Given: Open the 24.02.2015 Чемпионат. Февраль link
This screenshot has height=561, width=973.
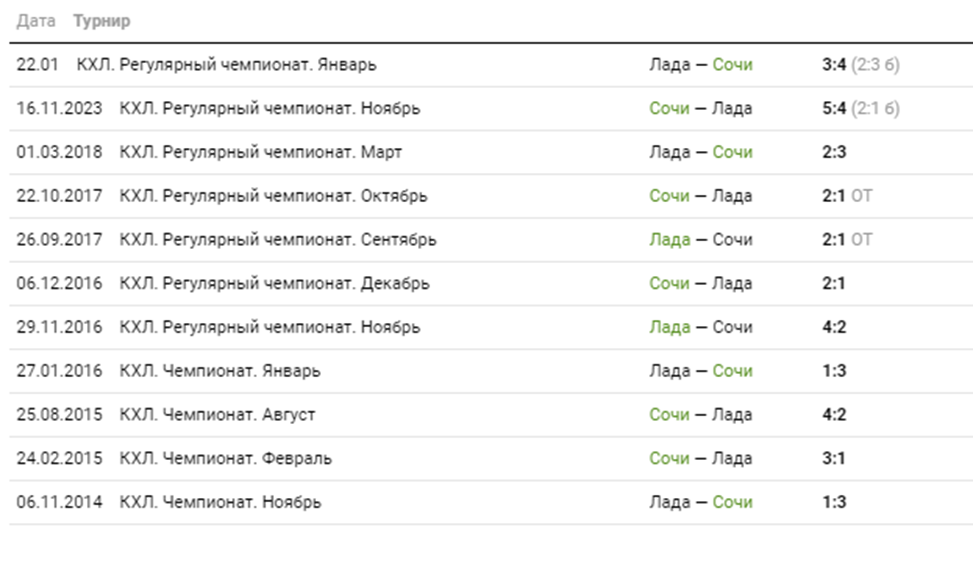Looking at the screenshot, I should (226, 459).
